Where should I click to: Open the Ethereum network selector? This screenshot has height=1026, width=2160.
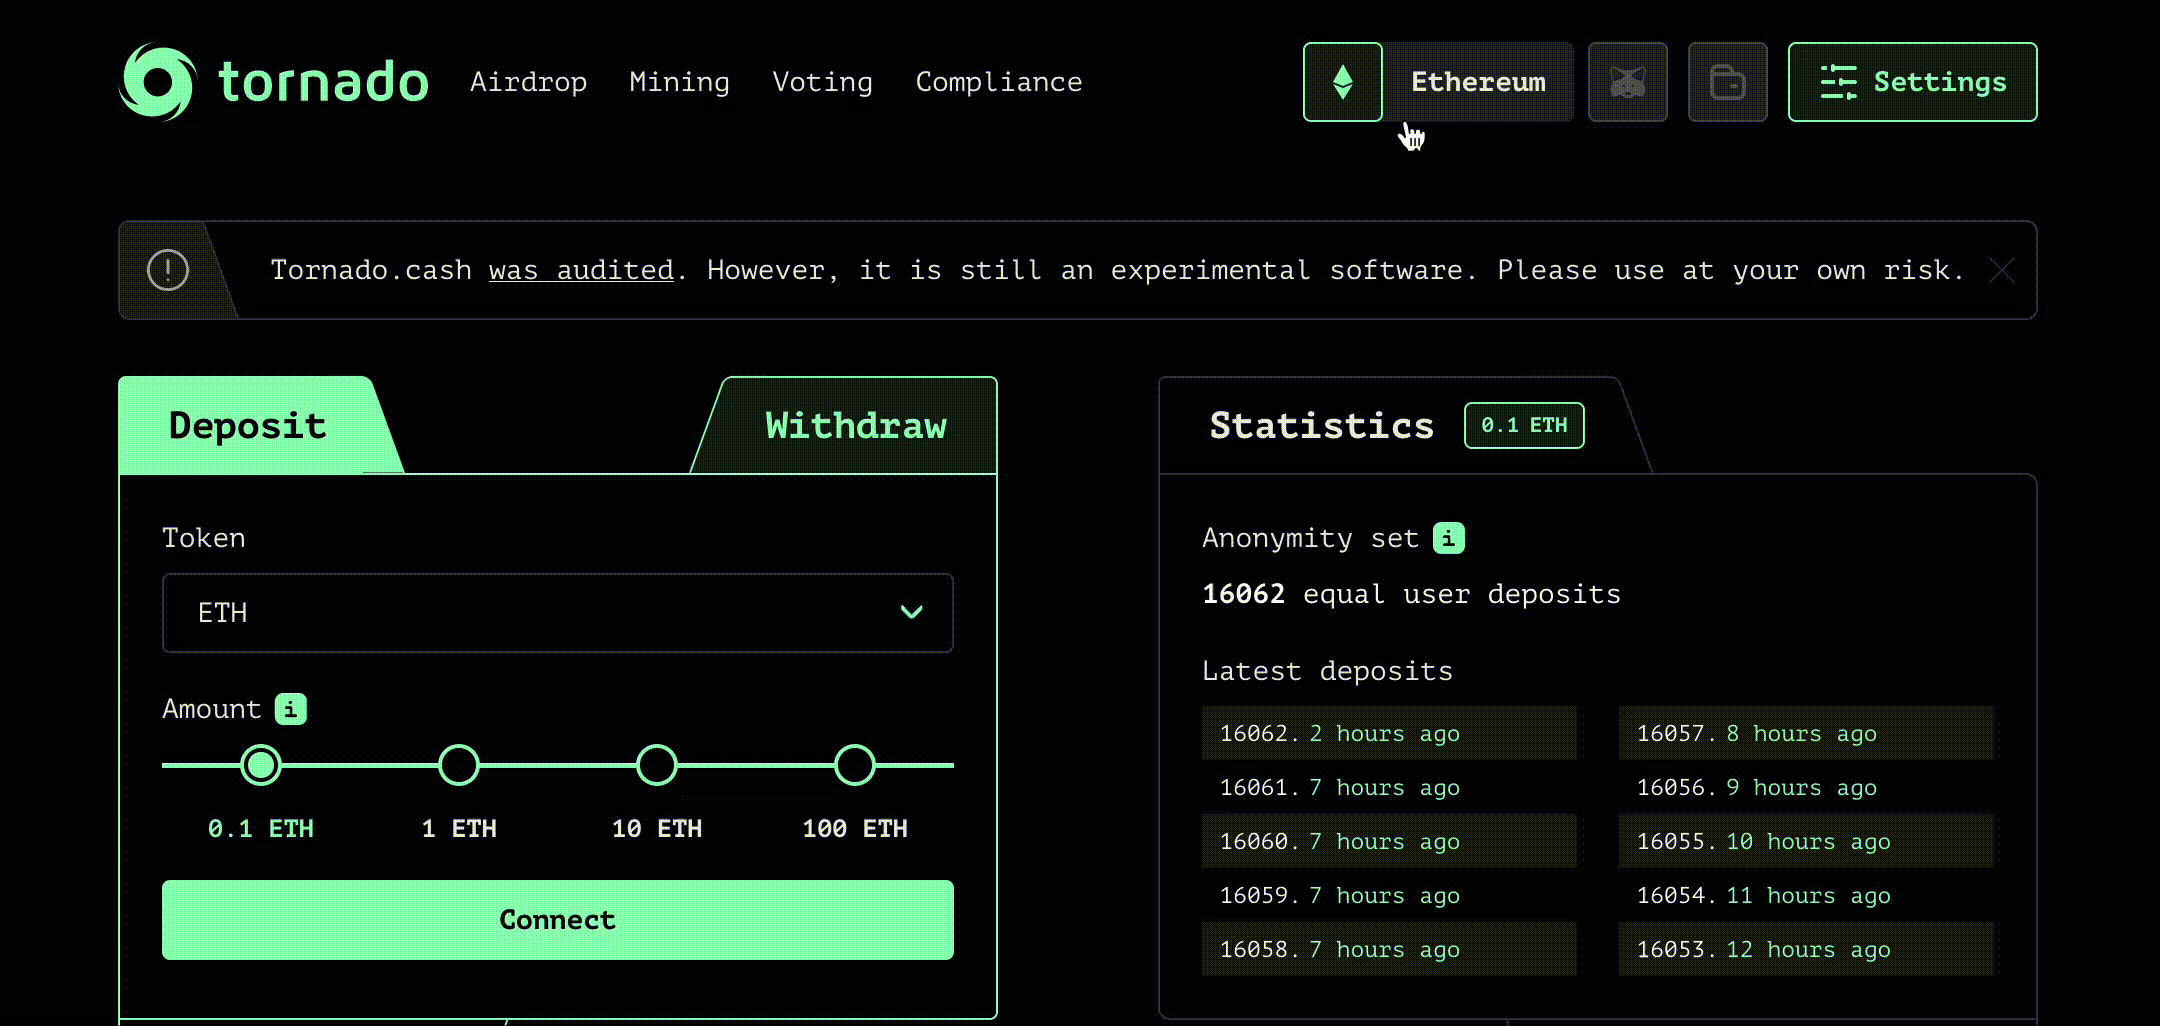point(1477,82)
